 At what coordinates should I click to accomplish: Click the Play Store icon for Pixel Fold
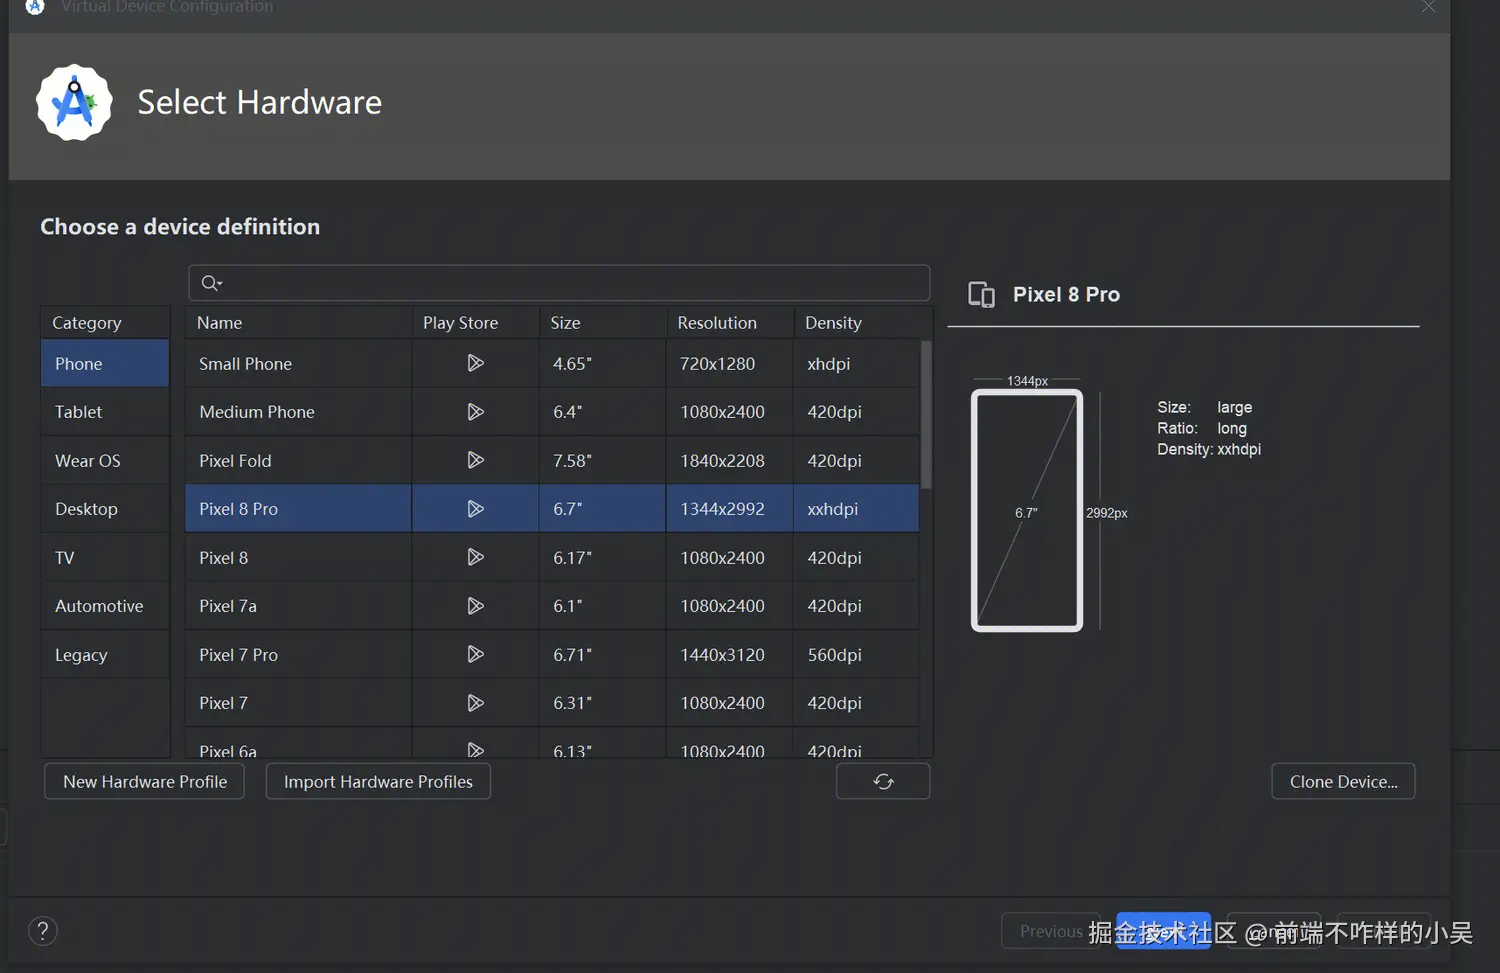pyautogui.click(x=475, y=460)
